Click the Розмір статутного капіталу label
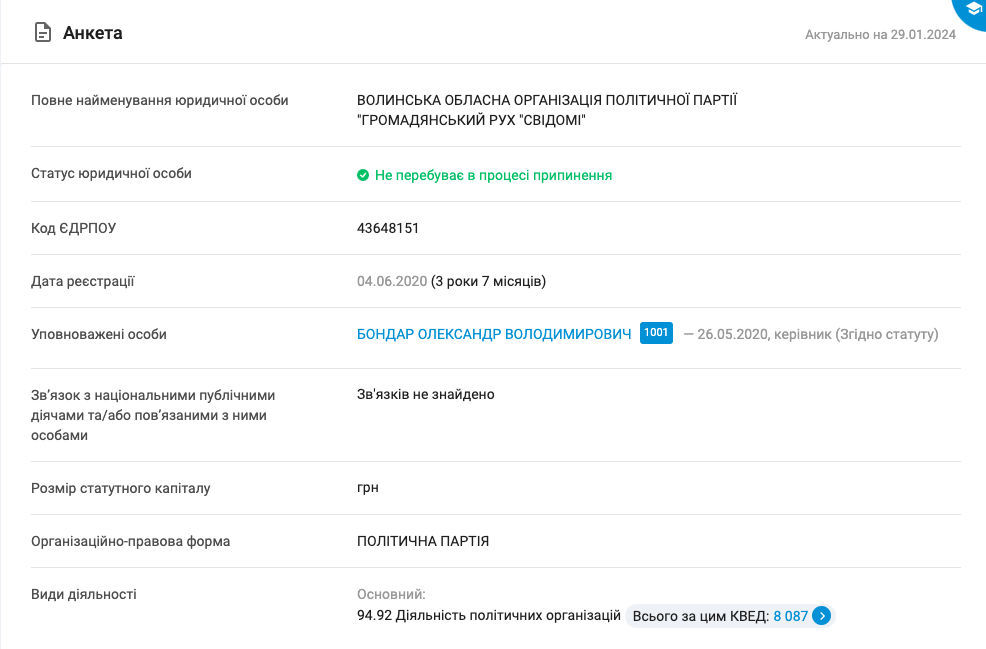The image size is (986, 649). click(121, 488)
